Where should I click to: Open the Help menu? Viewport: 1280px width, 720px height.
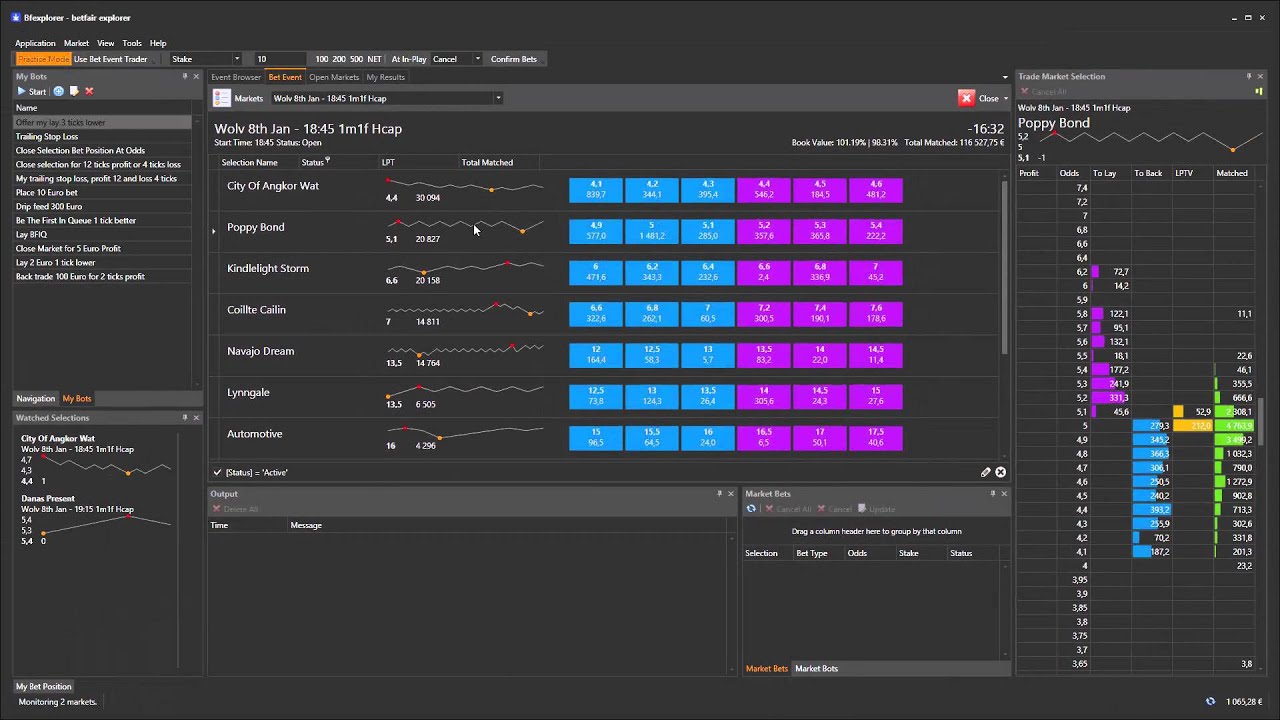click(158, 43)
